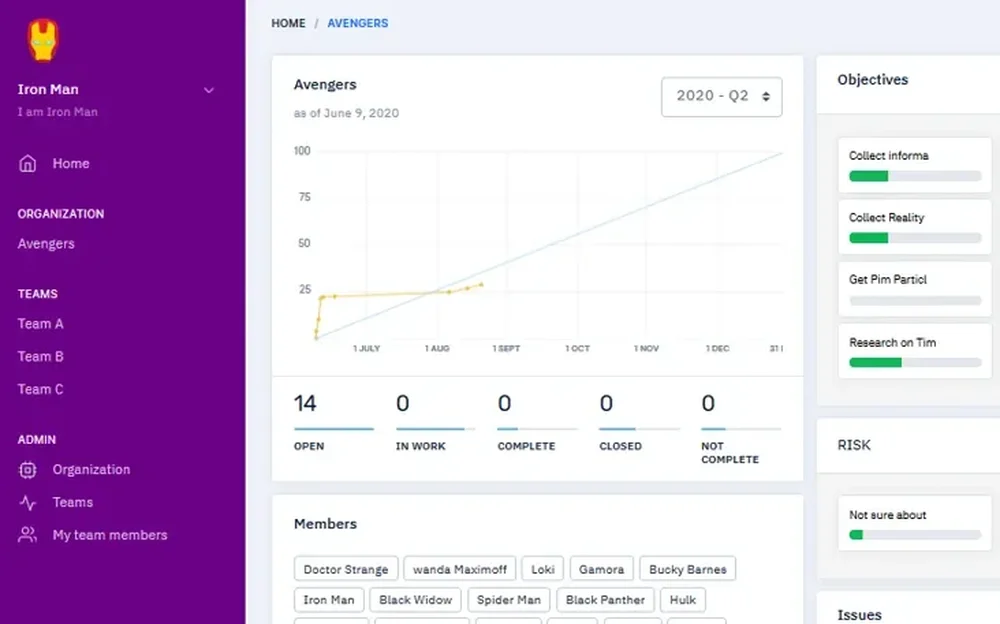Click the Teams activity icon under Admin
Viewport: 1000px width, 624px height.
click(26, 502)
